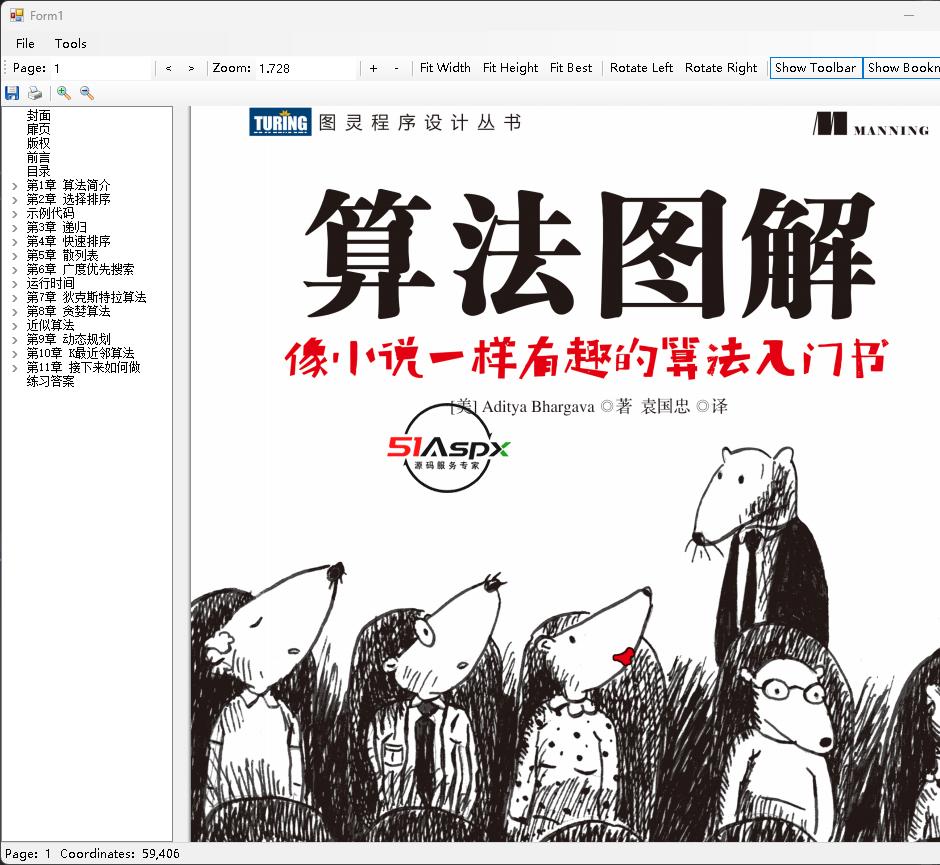Expand the 第9章 动态规划 bookmark
940x865 pixels.
[15, 340]
